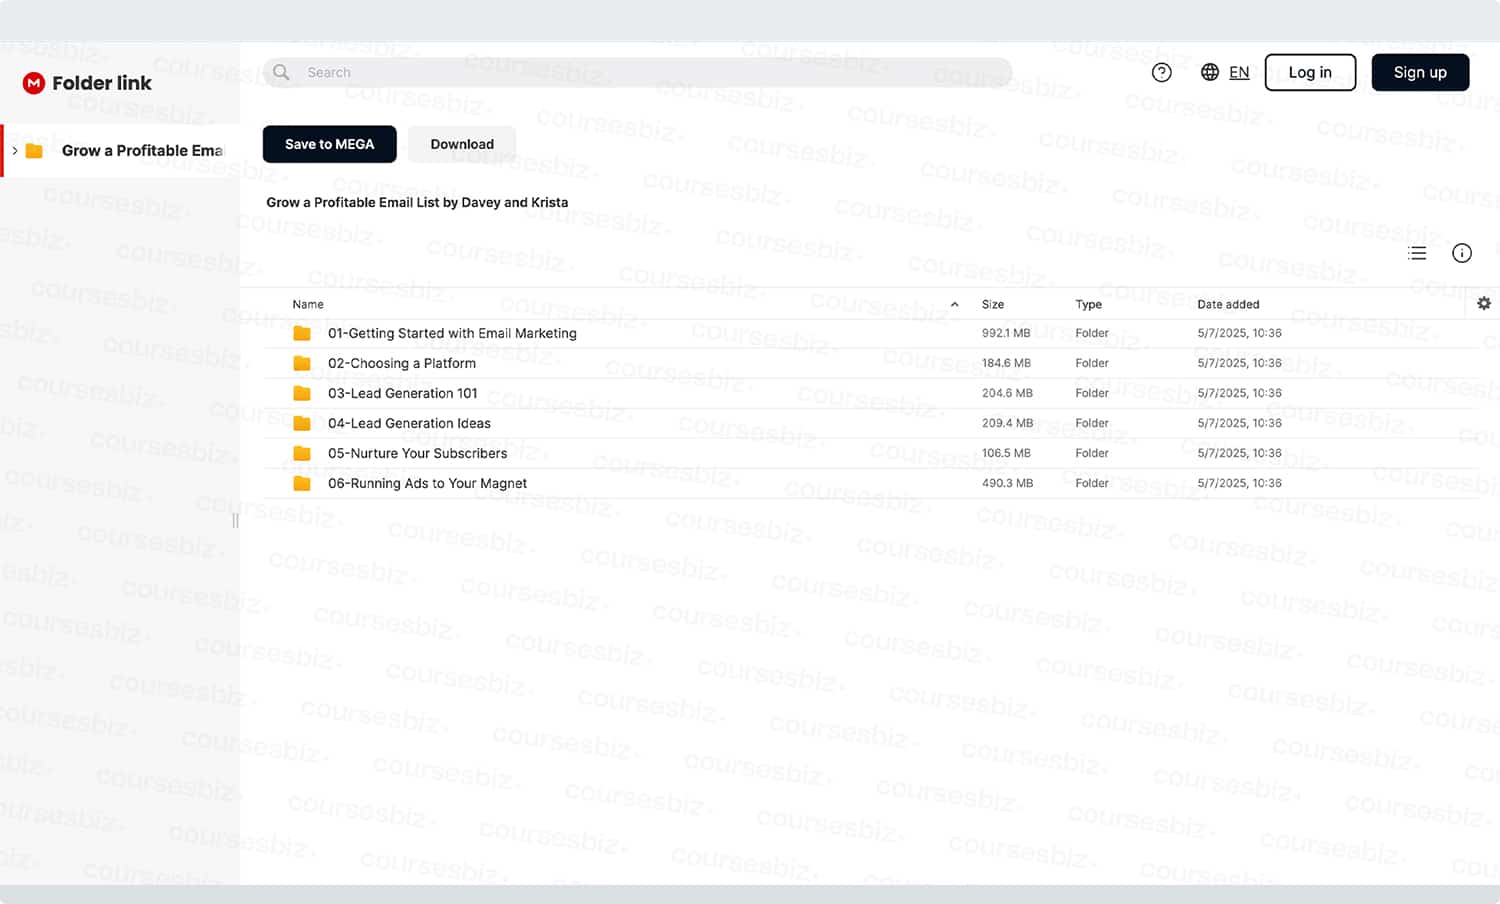Open the folder info icon
Screen dimensions: 1500x904
pos(1462,253)
